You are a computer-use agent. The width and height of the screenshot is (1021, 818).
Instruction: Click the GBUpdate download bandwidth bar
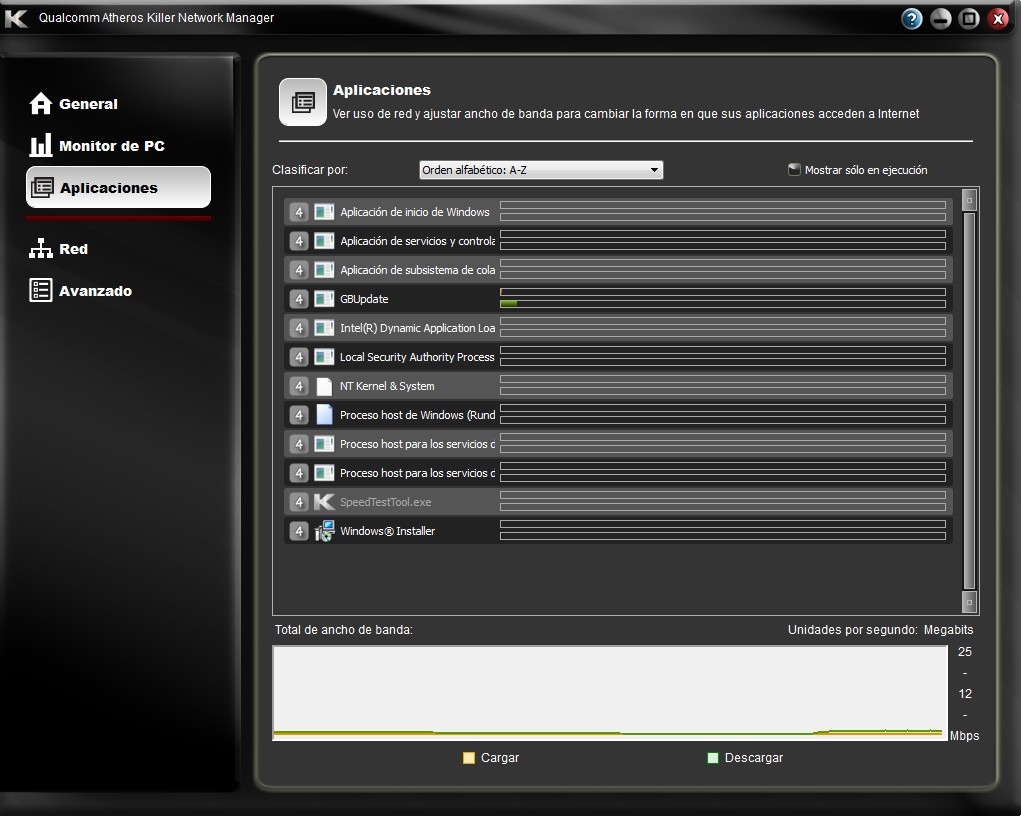pyautogui.click(x=723, y=303)
